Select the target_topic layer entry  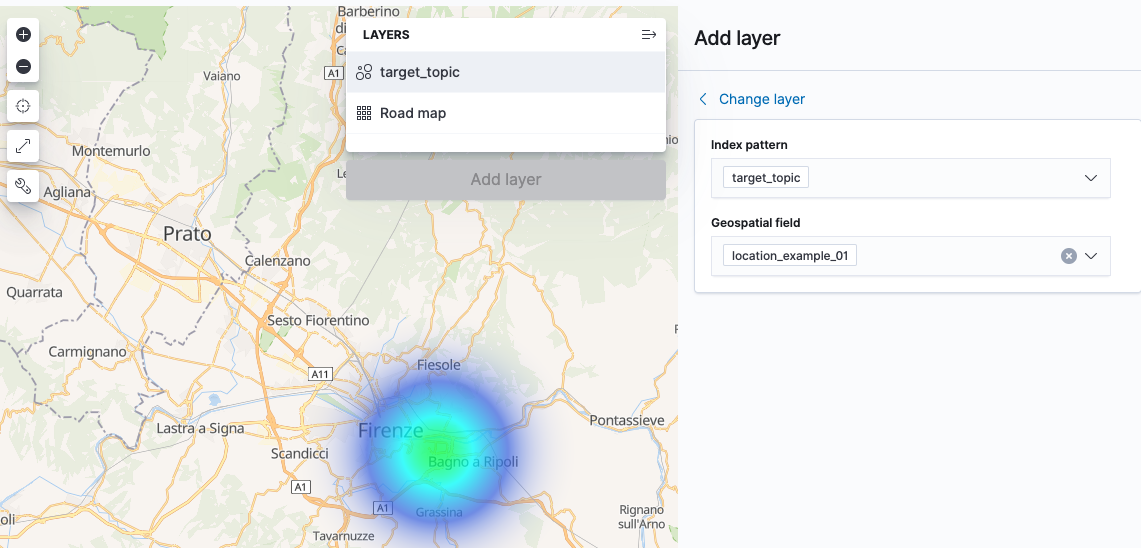click(420, 72)
